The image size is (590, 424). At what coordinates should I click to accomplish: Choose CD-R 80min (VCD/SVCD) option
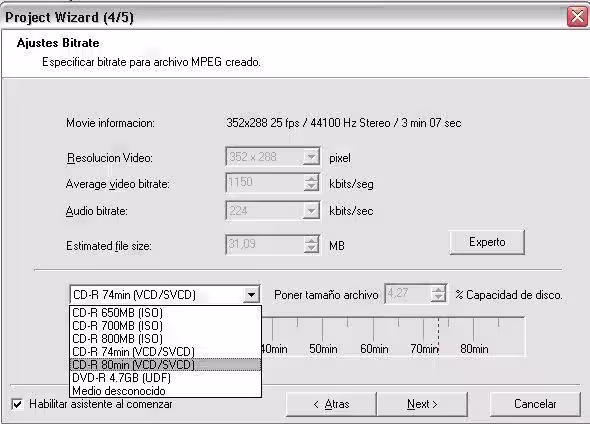coord(166,365)
